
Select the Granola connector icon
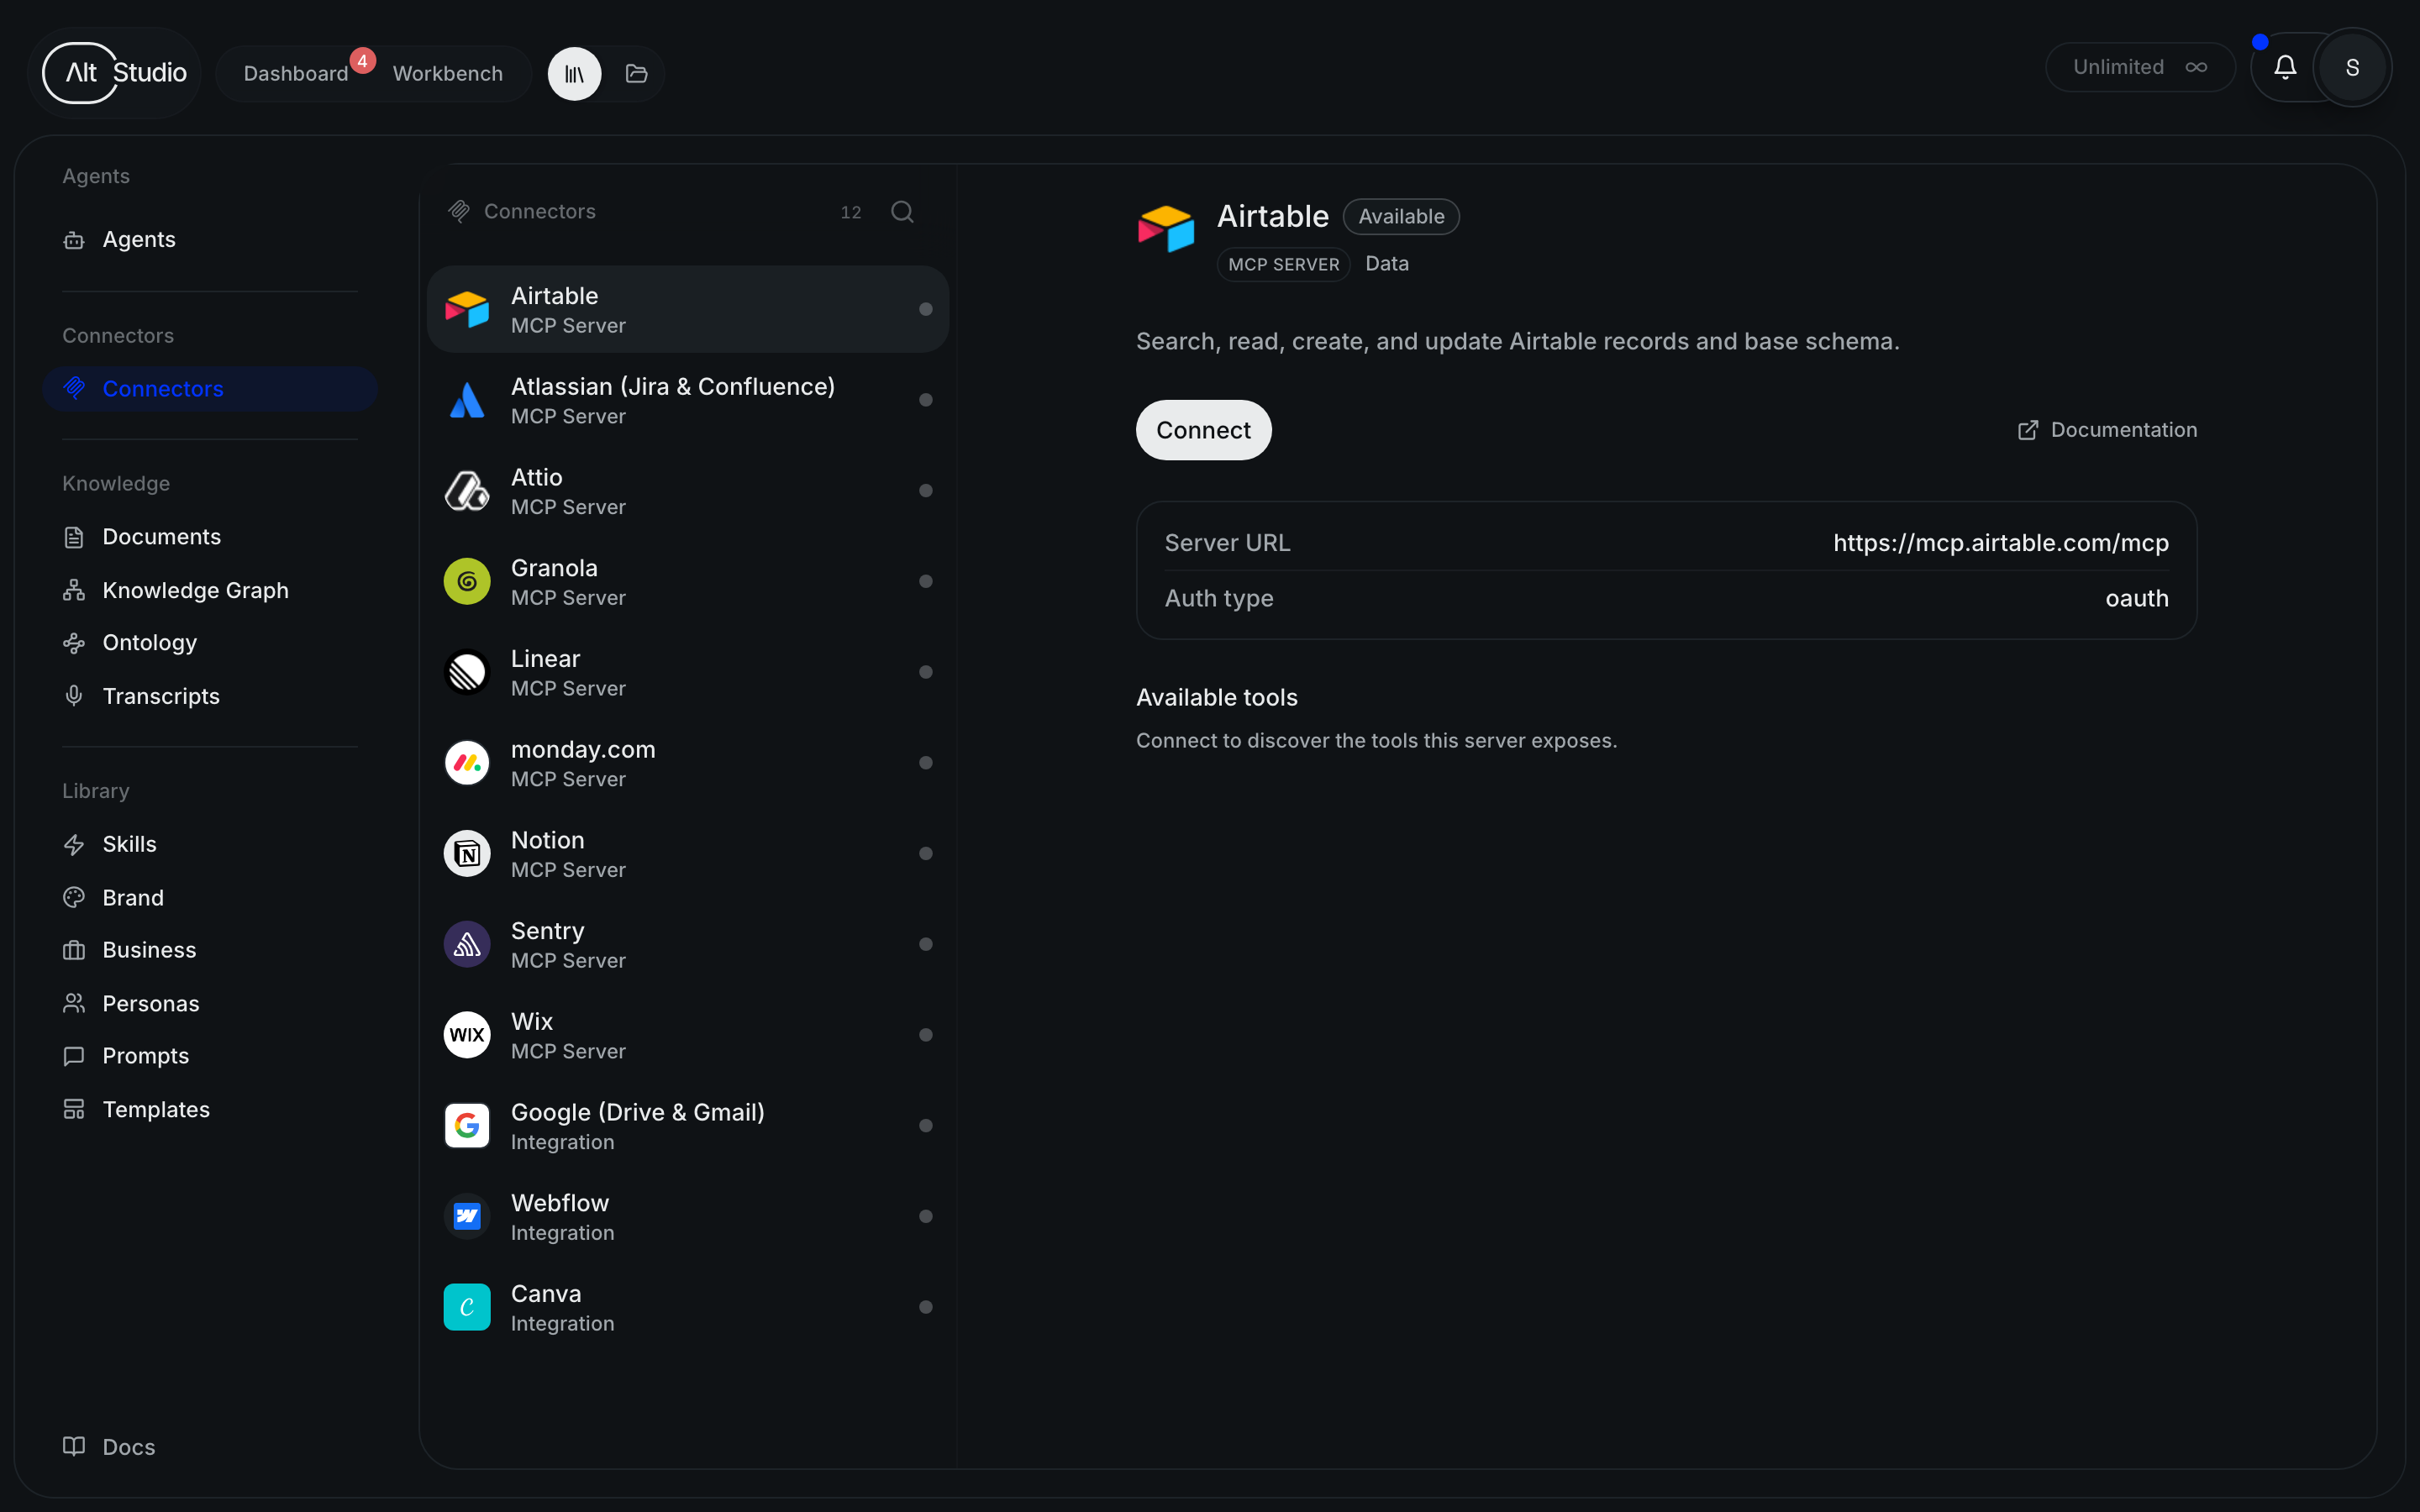467,582
